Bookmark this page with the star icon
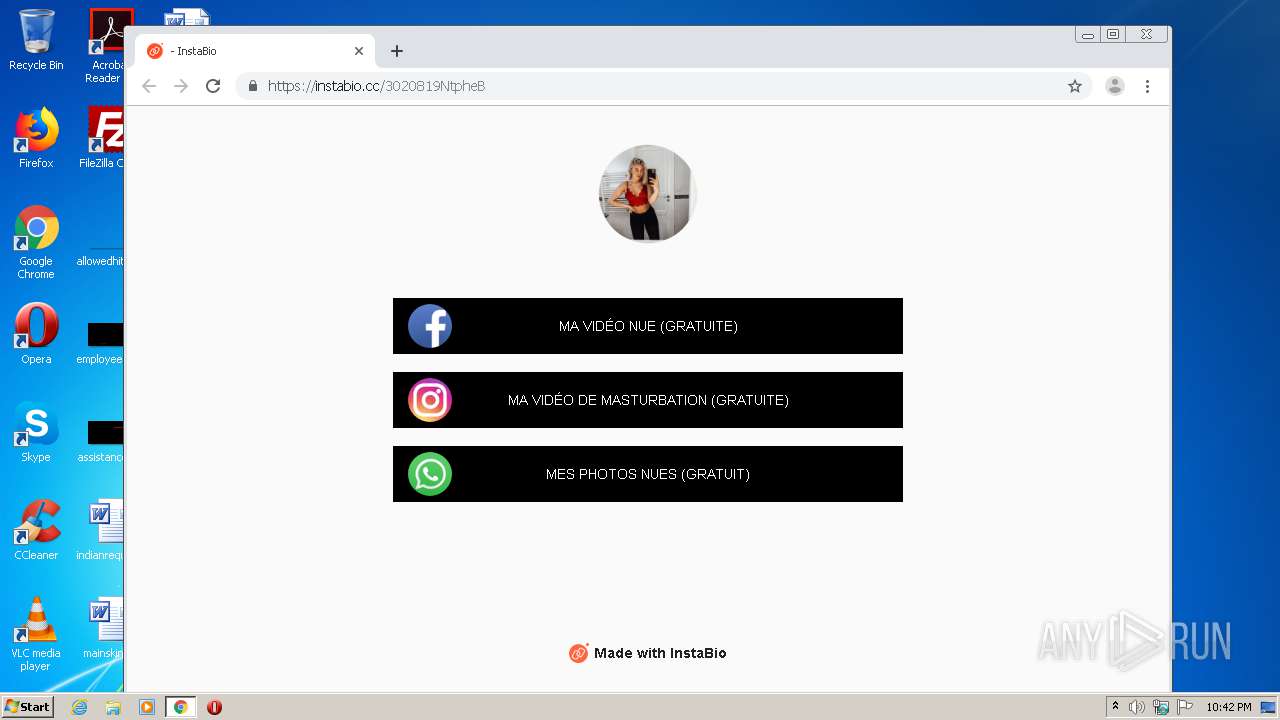The image size is (1280, 720). coord(1075,86)
